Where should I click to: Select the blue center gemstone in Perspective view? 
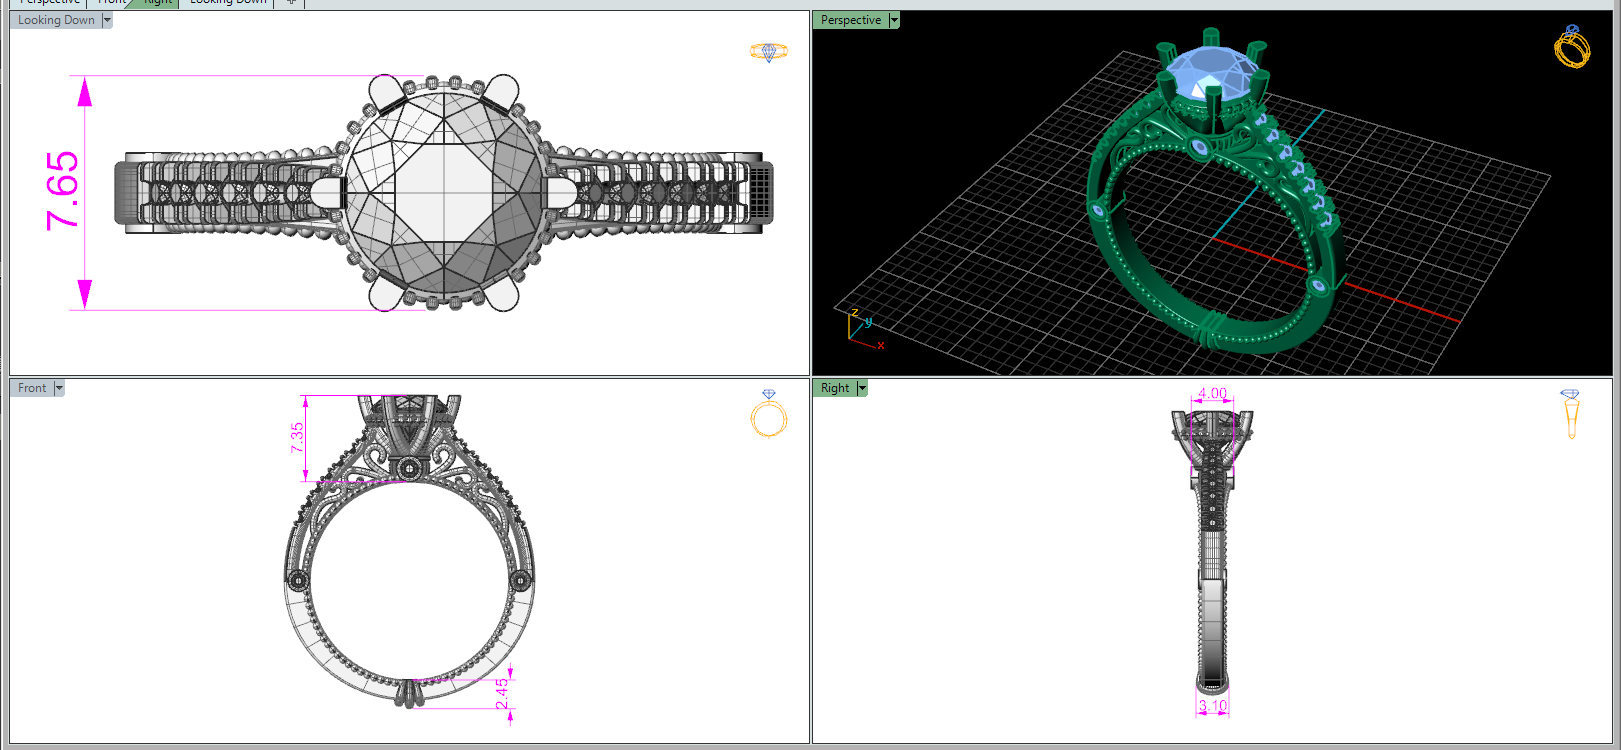tap(1213, 75)
